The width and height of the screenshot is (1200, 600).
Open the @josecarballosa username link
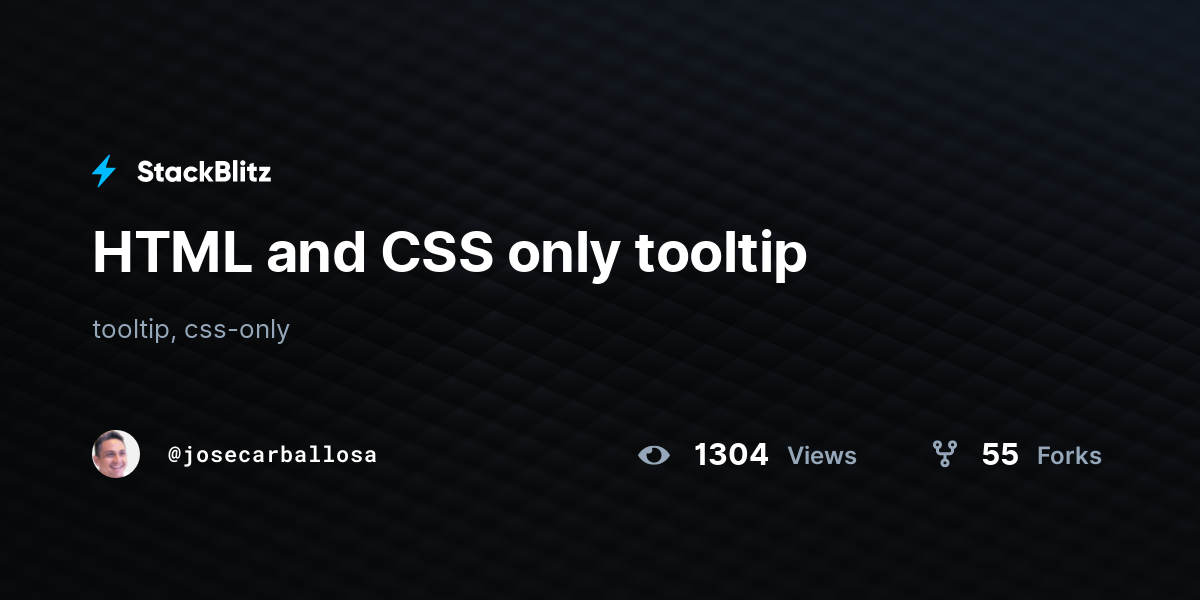click(x=272, y=455)
